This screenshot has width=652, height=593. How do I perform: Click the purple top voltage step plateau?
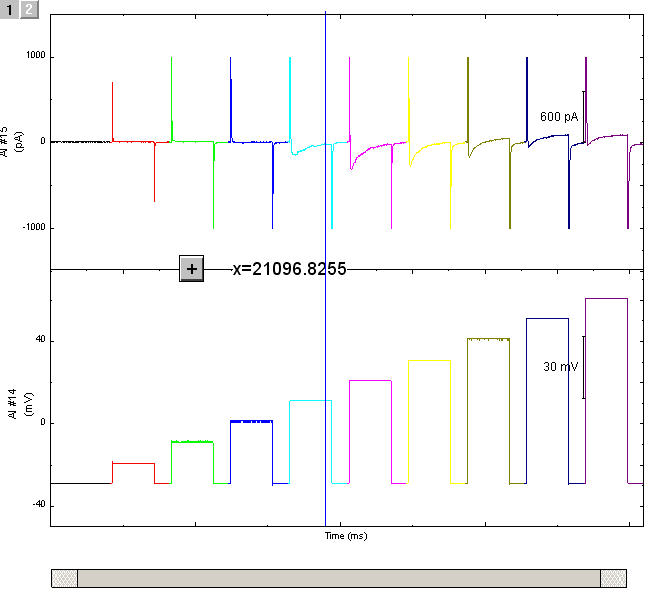pos(606,298)
